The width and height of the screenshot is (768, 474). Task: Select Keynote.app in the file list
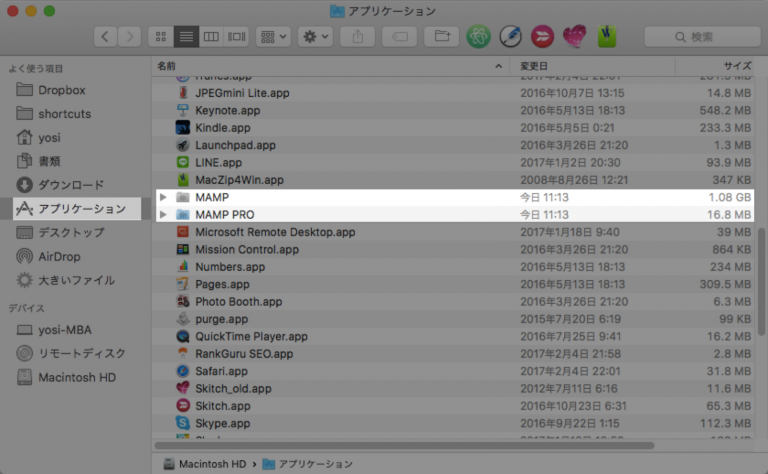tap(227, 110)
